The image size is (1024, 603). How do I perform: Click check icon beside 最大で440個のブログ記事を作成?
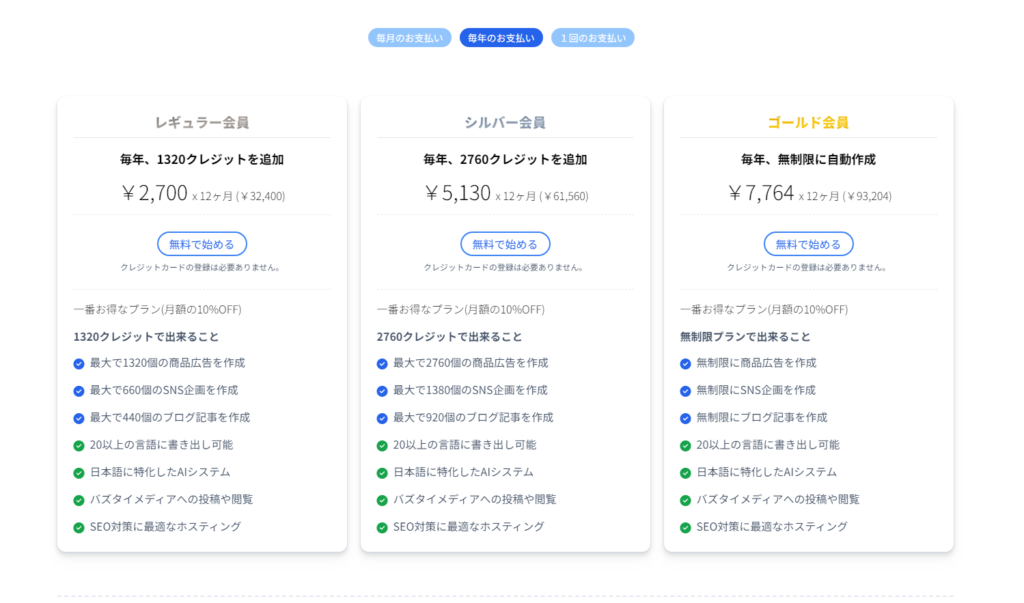[79, 418]
